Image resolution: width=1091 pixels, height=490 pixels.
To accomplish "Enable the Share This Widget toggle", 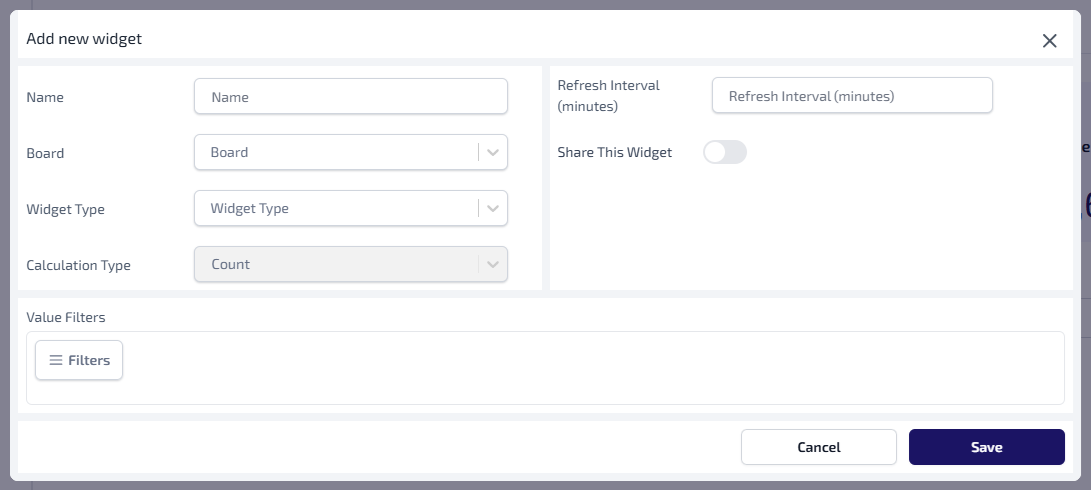I will [725, 152].
